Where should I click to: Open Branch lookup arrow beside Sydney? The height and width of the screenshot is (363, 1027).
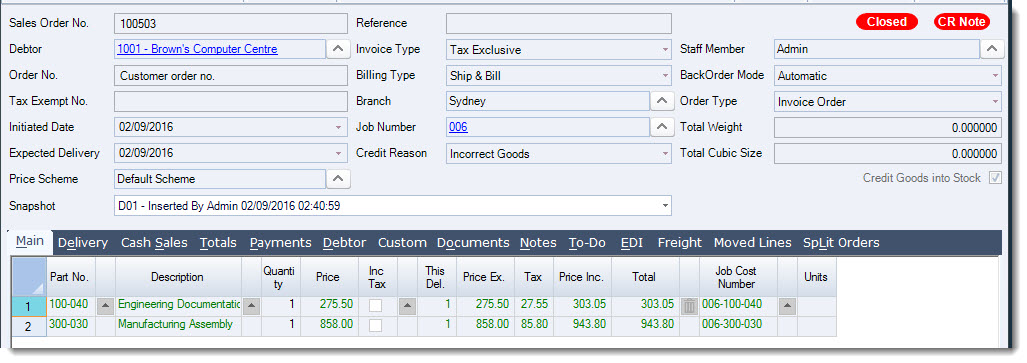point(662,101)
